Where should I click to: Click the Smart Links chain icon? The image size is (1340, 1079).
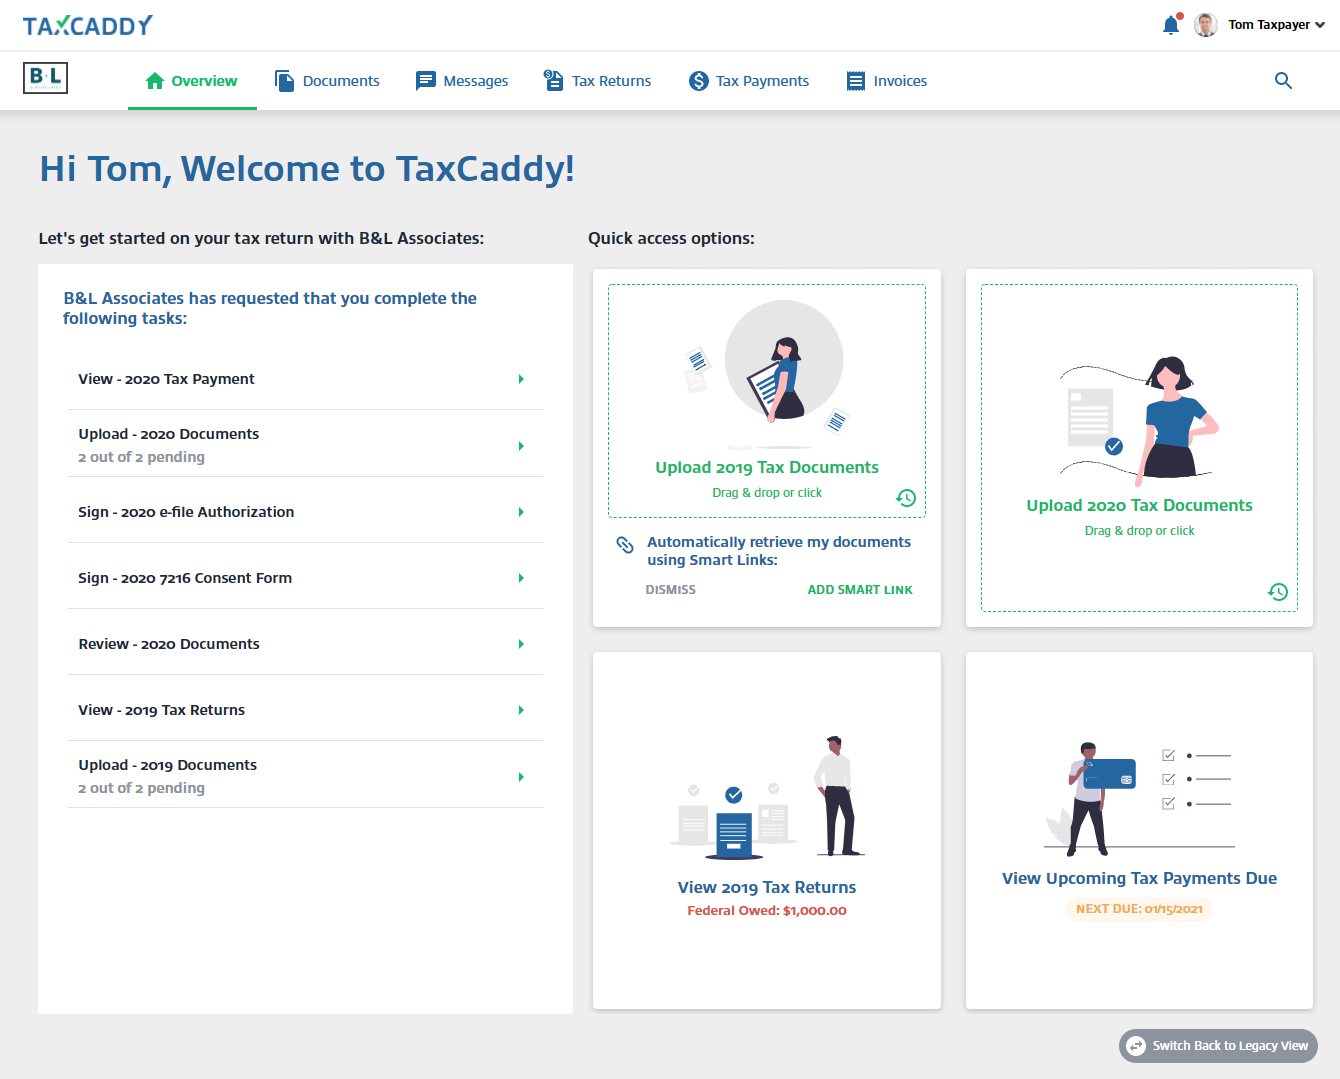coord(625,545)
